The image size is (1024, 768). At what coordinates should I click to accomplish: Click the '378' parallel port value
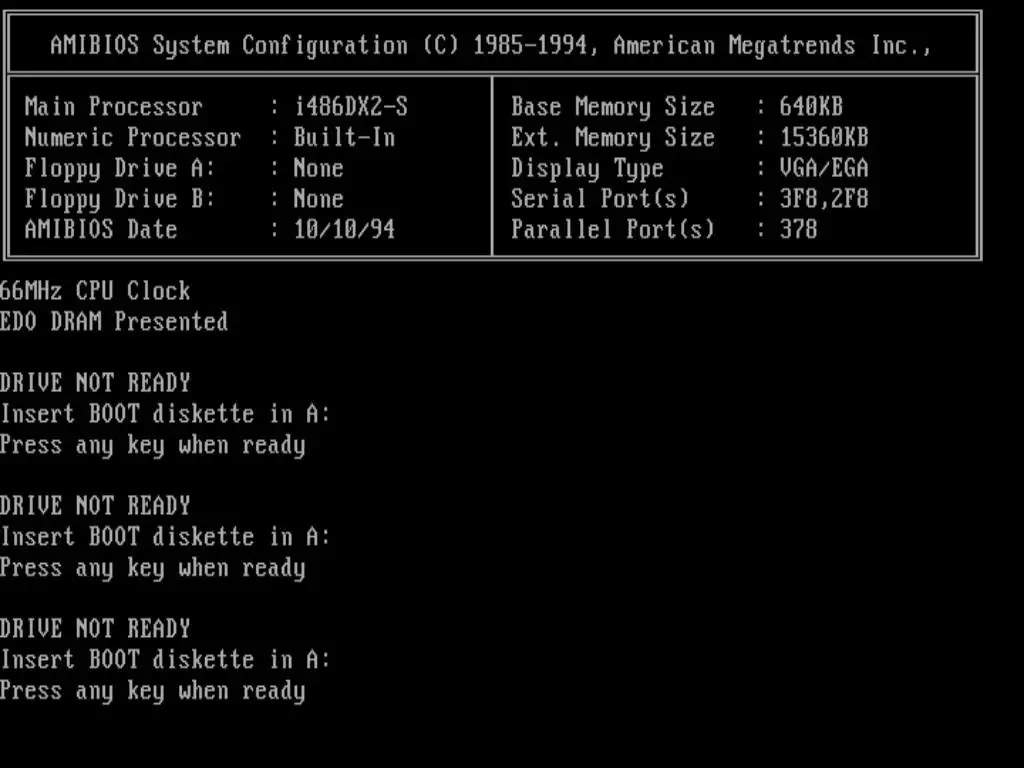point(799,229)
